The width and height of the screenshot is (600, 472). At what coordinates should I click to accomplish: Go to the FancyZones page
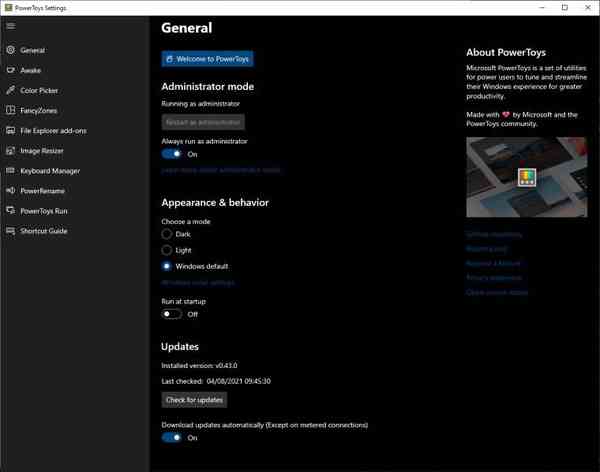pos(40,110)
